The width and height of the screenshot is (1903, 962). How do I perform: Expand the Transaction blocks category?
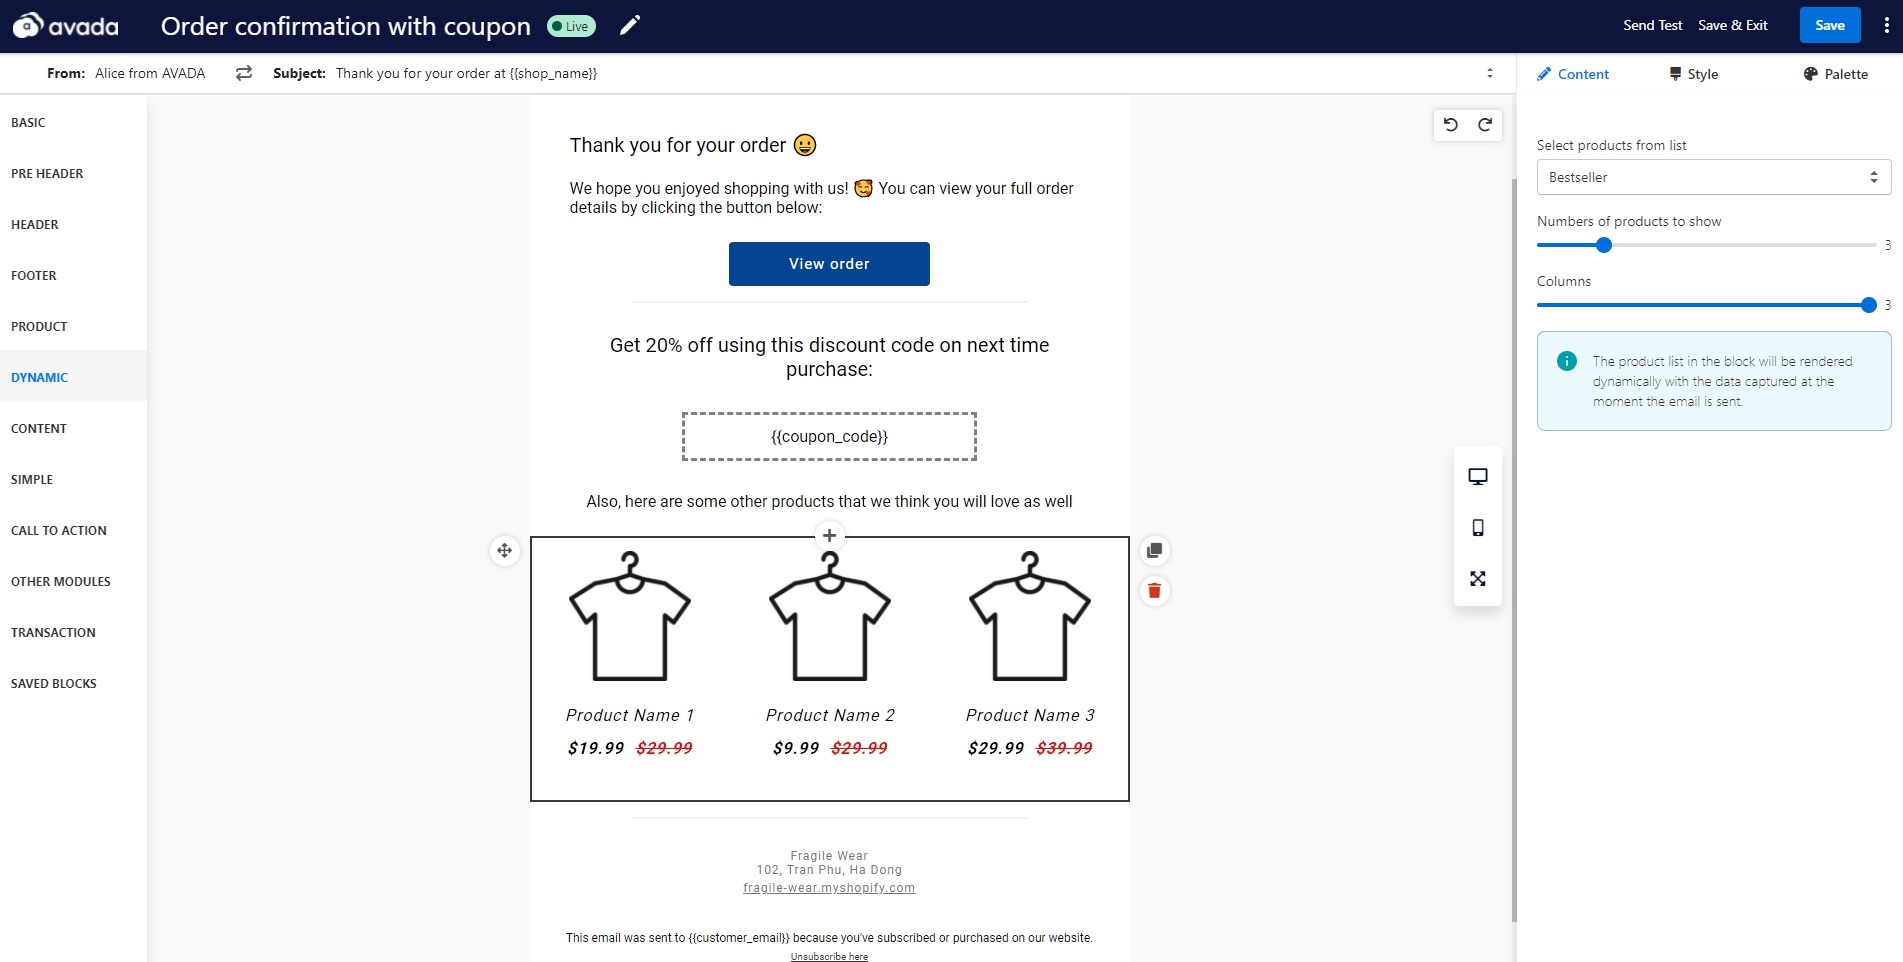[54, 633]
